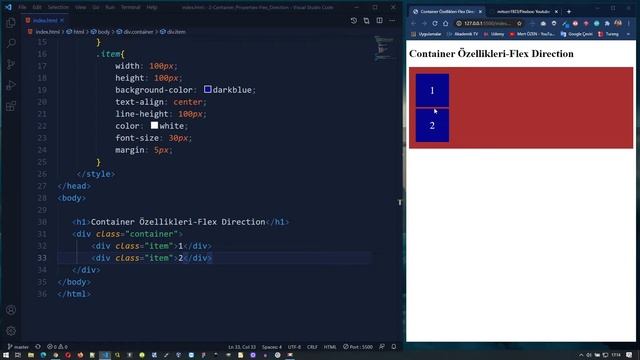Change the UTF-8 encoding in status bar
The width and height of the screenshot is (640, 360).
pos(294,347)
